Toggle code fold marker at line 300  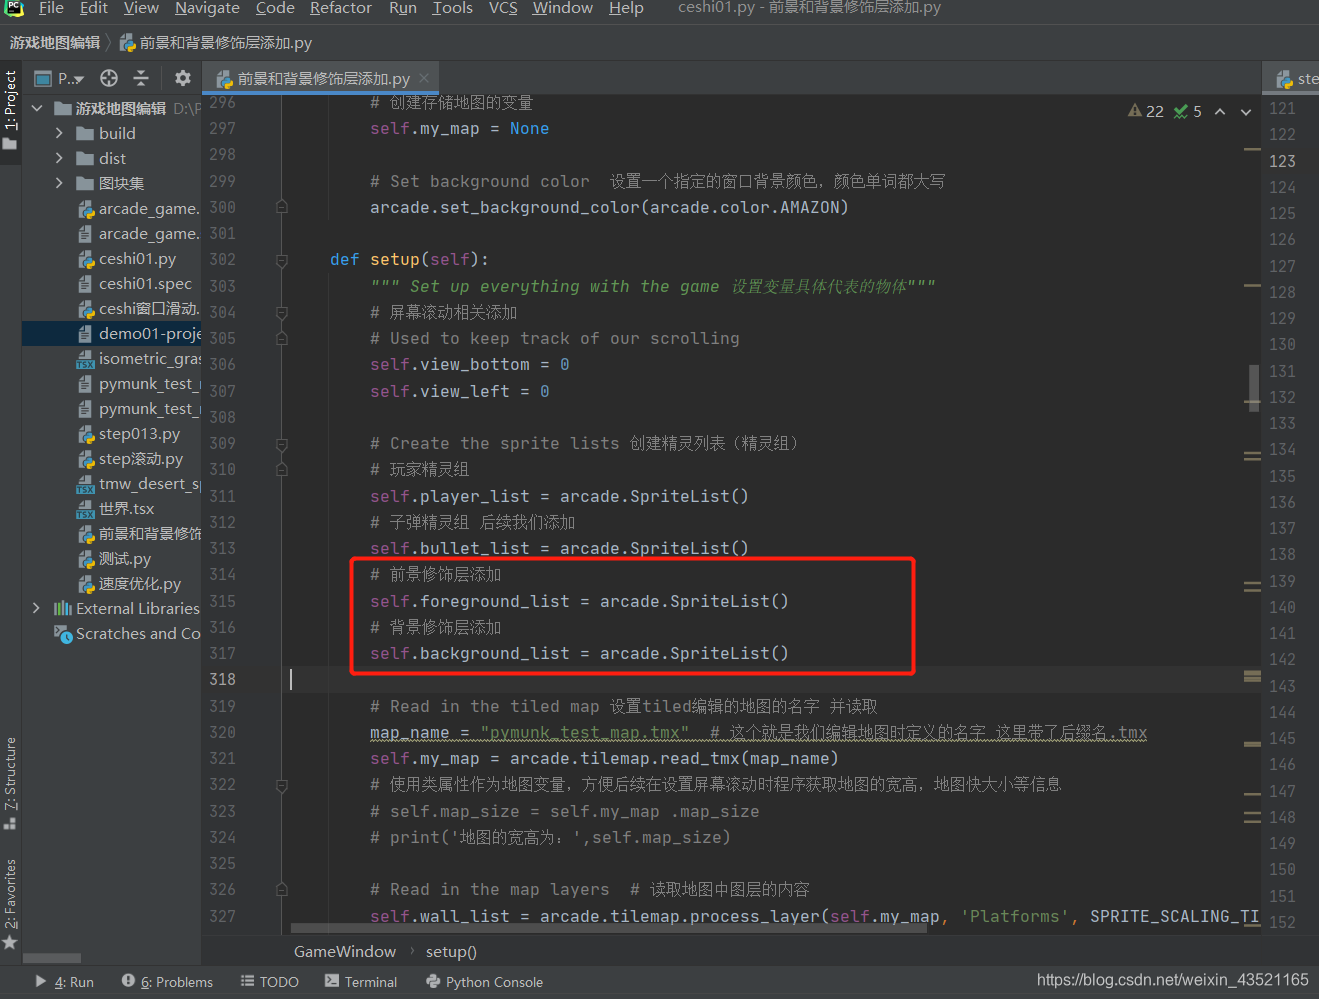point(282,207)
